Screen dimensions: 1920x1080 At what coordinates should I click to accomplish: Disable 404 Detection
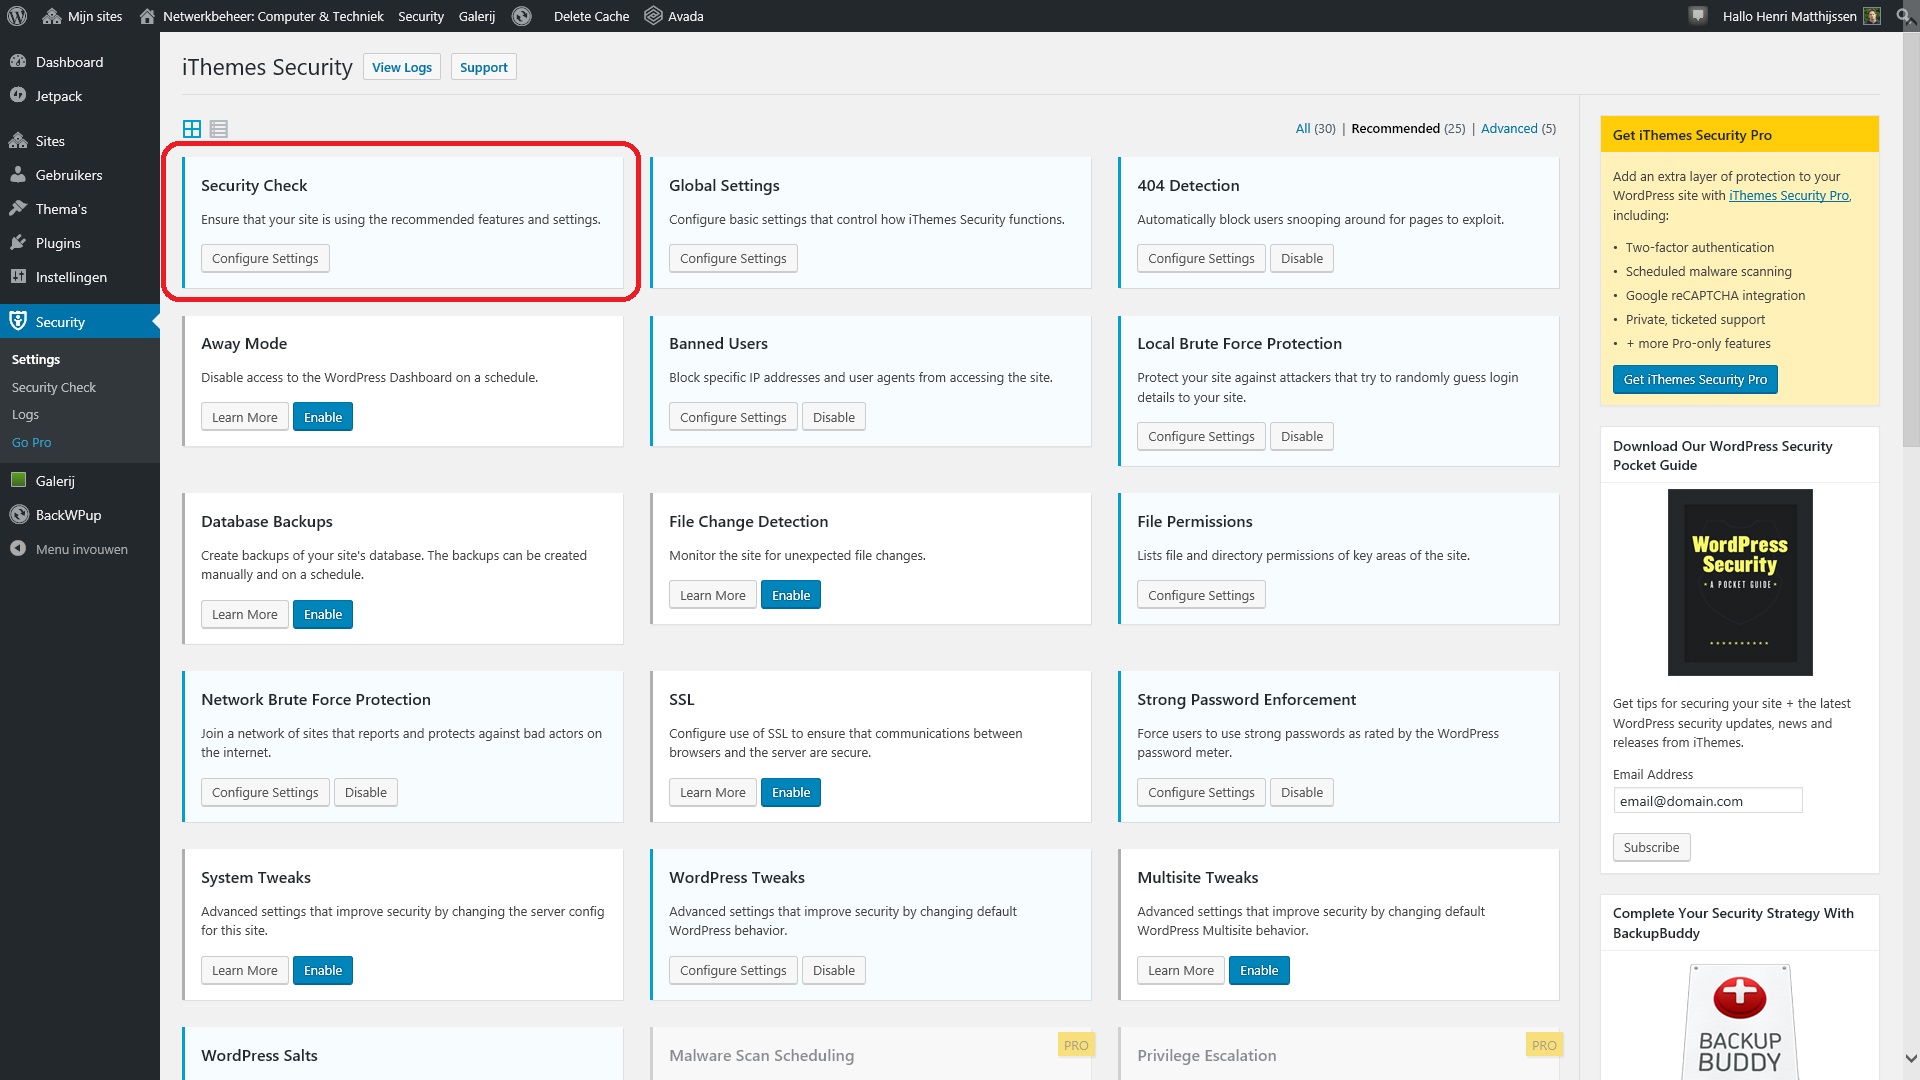tap(1302, 258)
